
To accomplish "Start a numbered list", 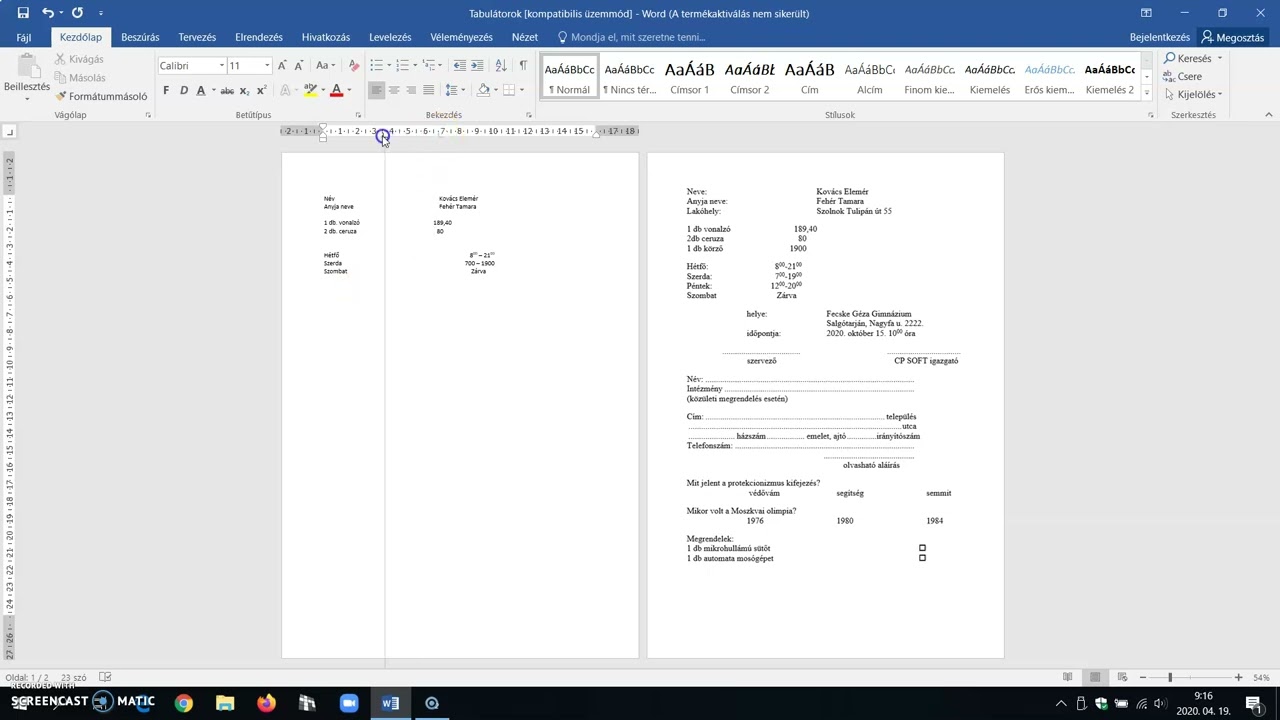I will coord(402,65).
